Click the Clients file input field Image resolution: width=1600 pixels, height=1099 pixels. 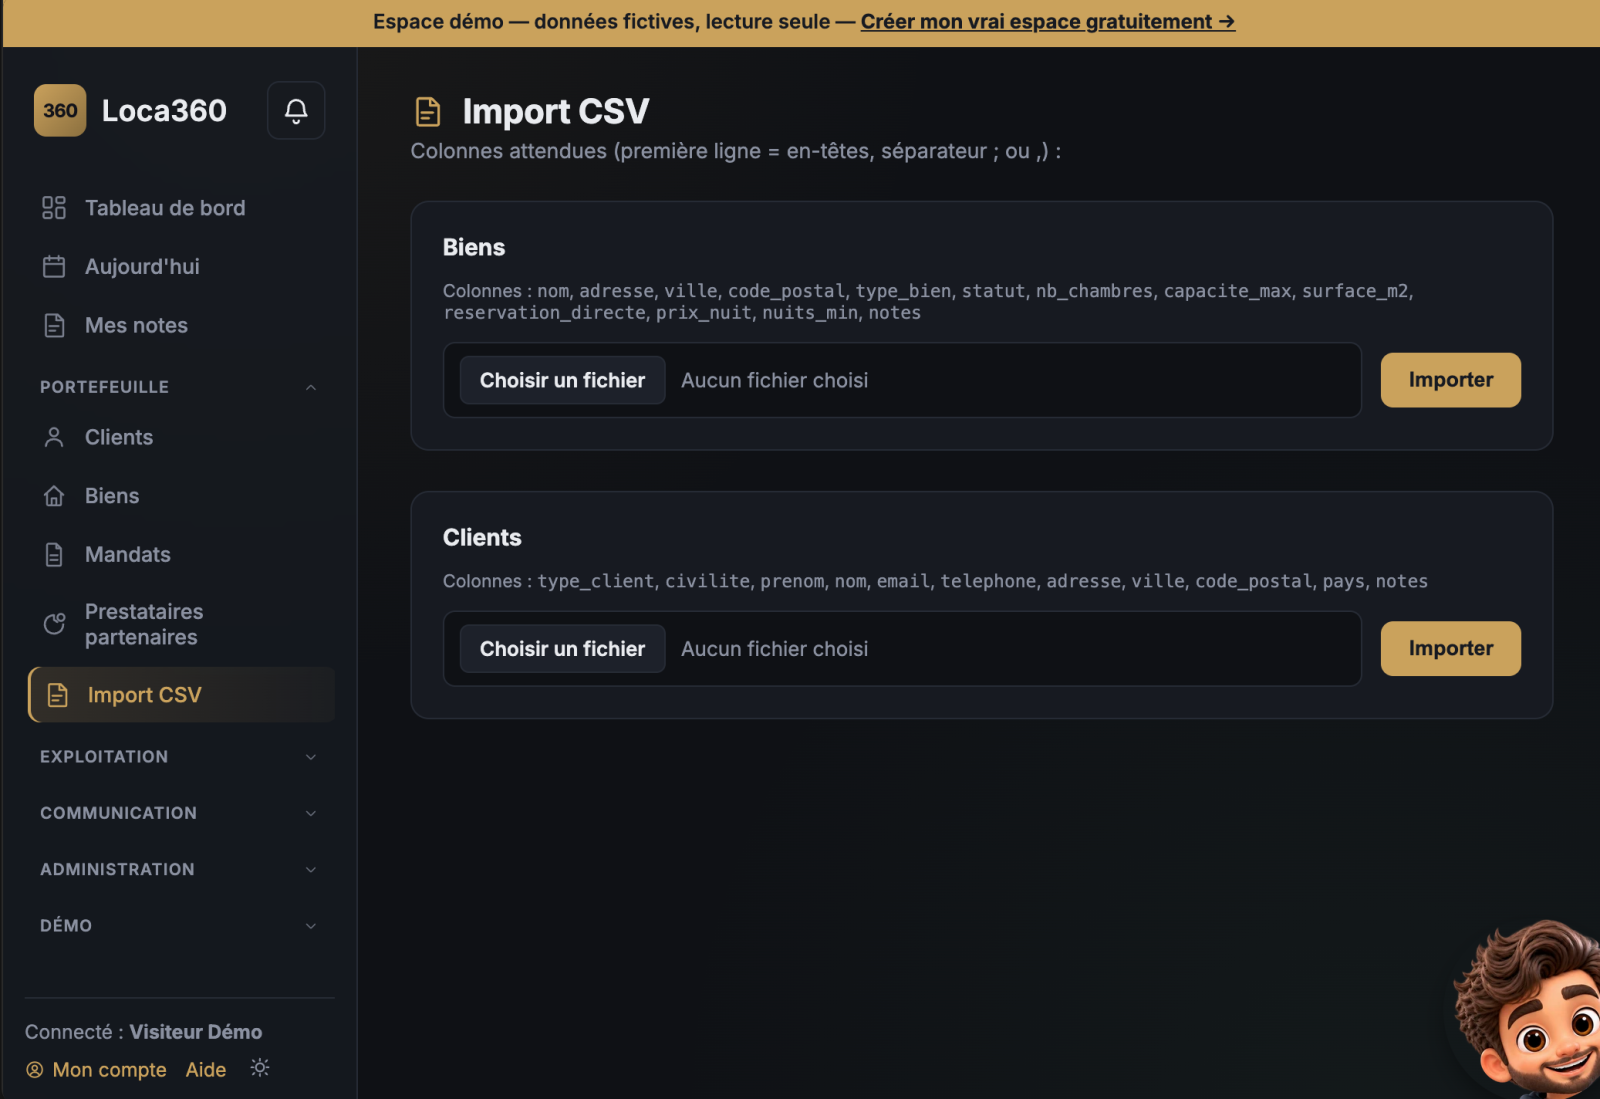(902, 649)
